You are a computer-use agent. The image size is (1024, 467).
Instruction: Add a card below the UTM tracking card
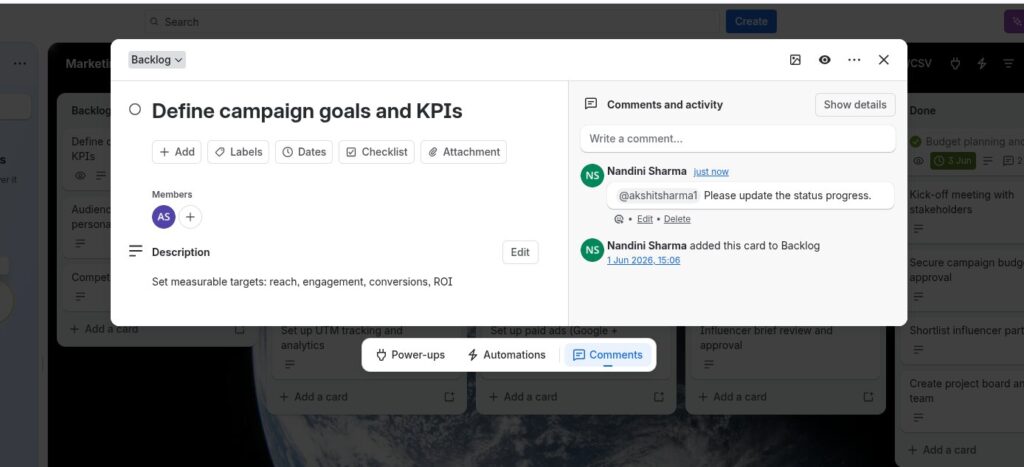tap(313, 396)
